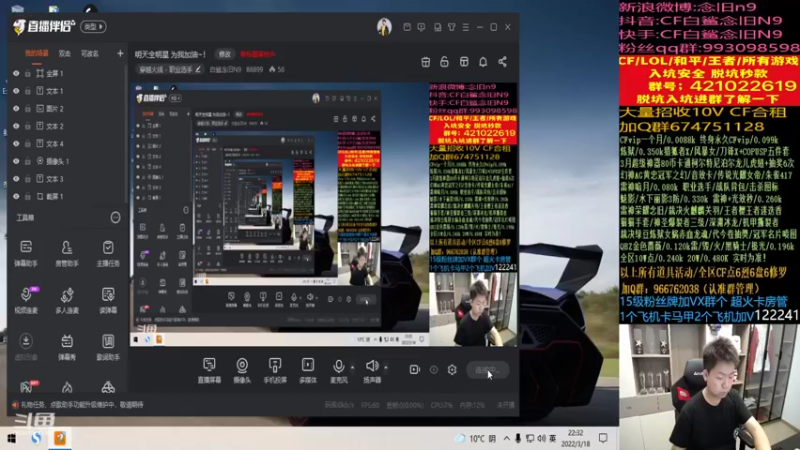Viewport: 800px width, 450px height.
Task: Click the tray volume icon
Action: coord(541,438)
